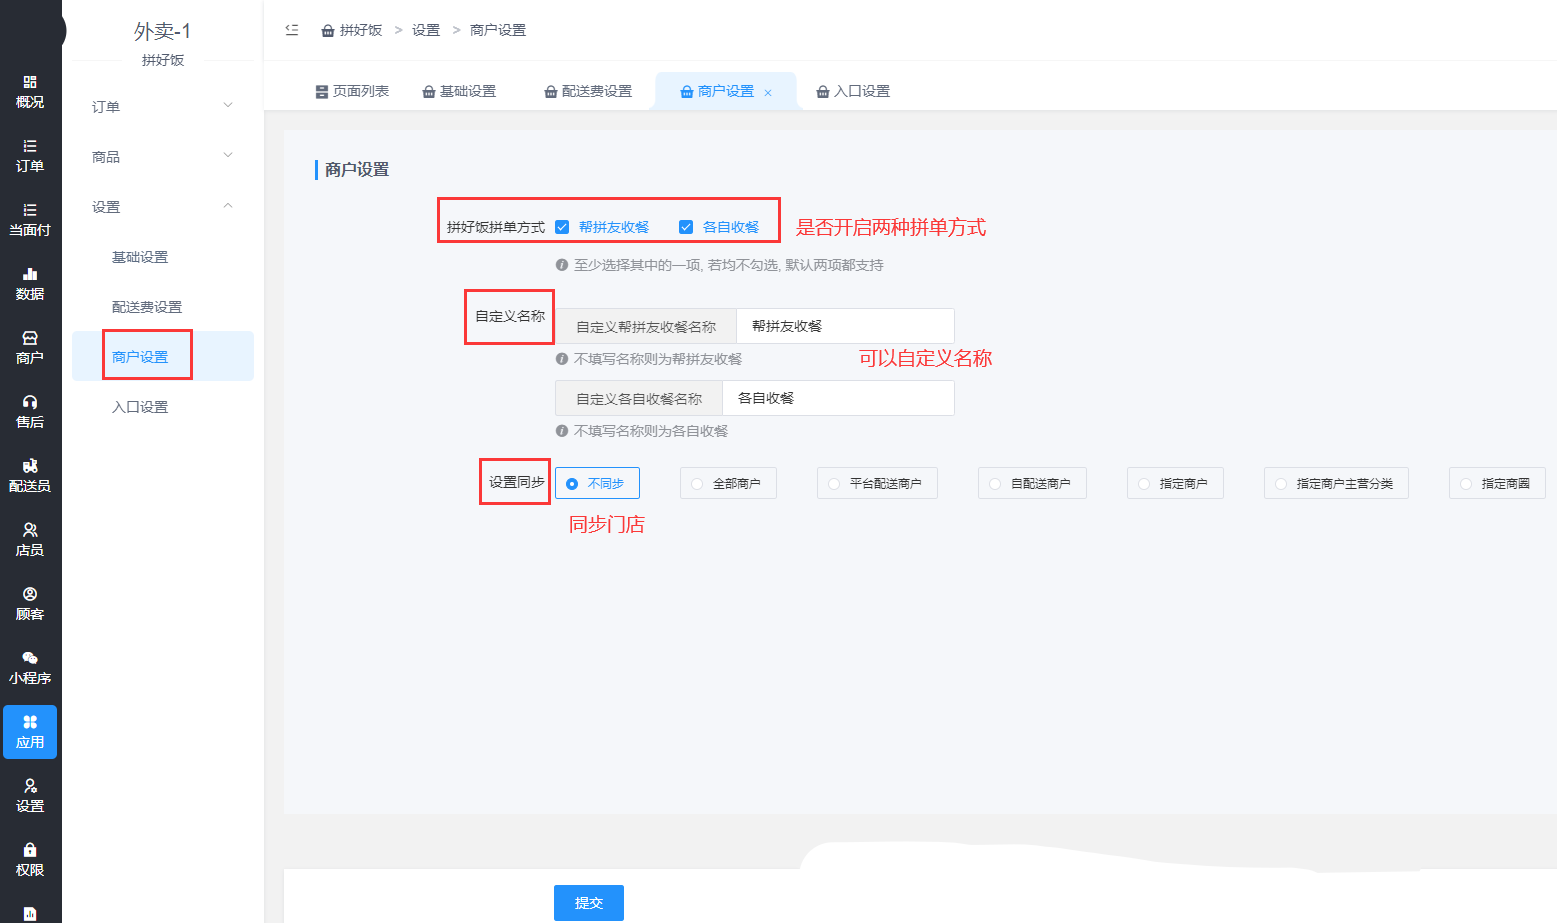Collapse the 设置 submenu
Screen dimensions: 1557x923
tap(163, 206)
